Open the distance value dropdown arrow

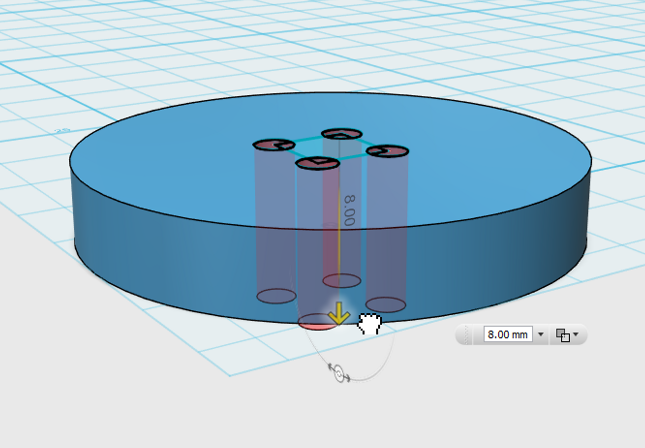click(x=541, y=334)
